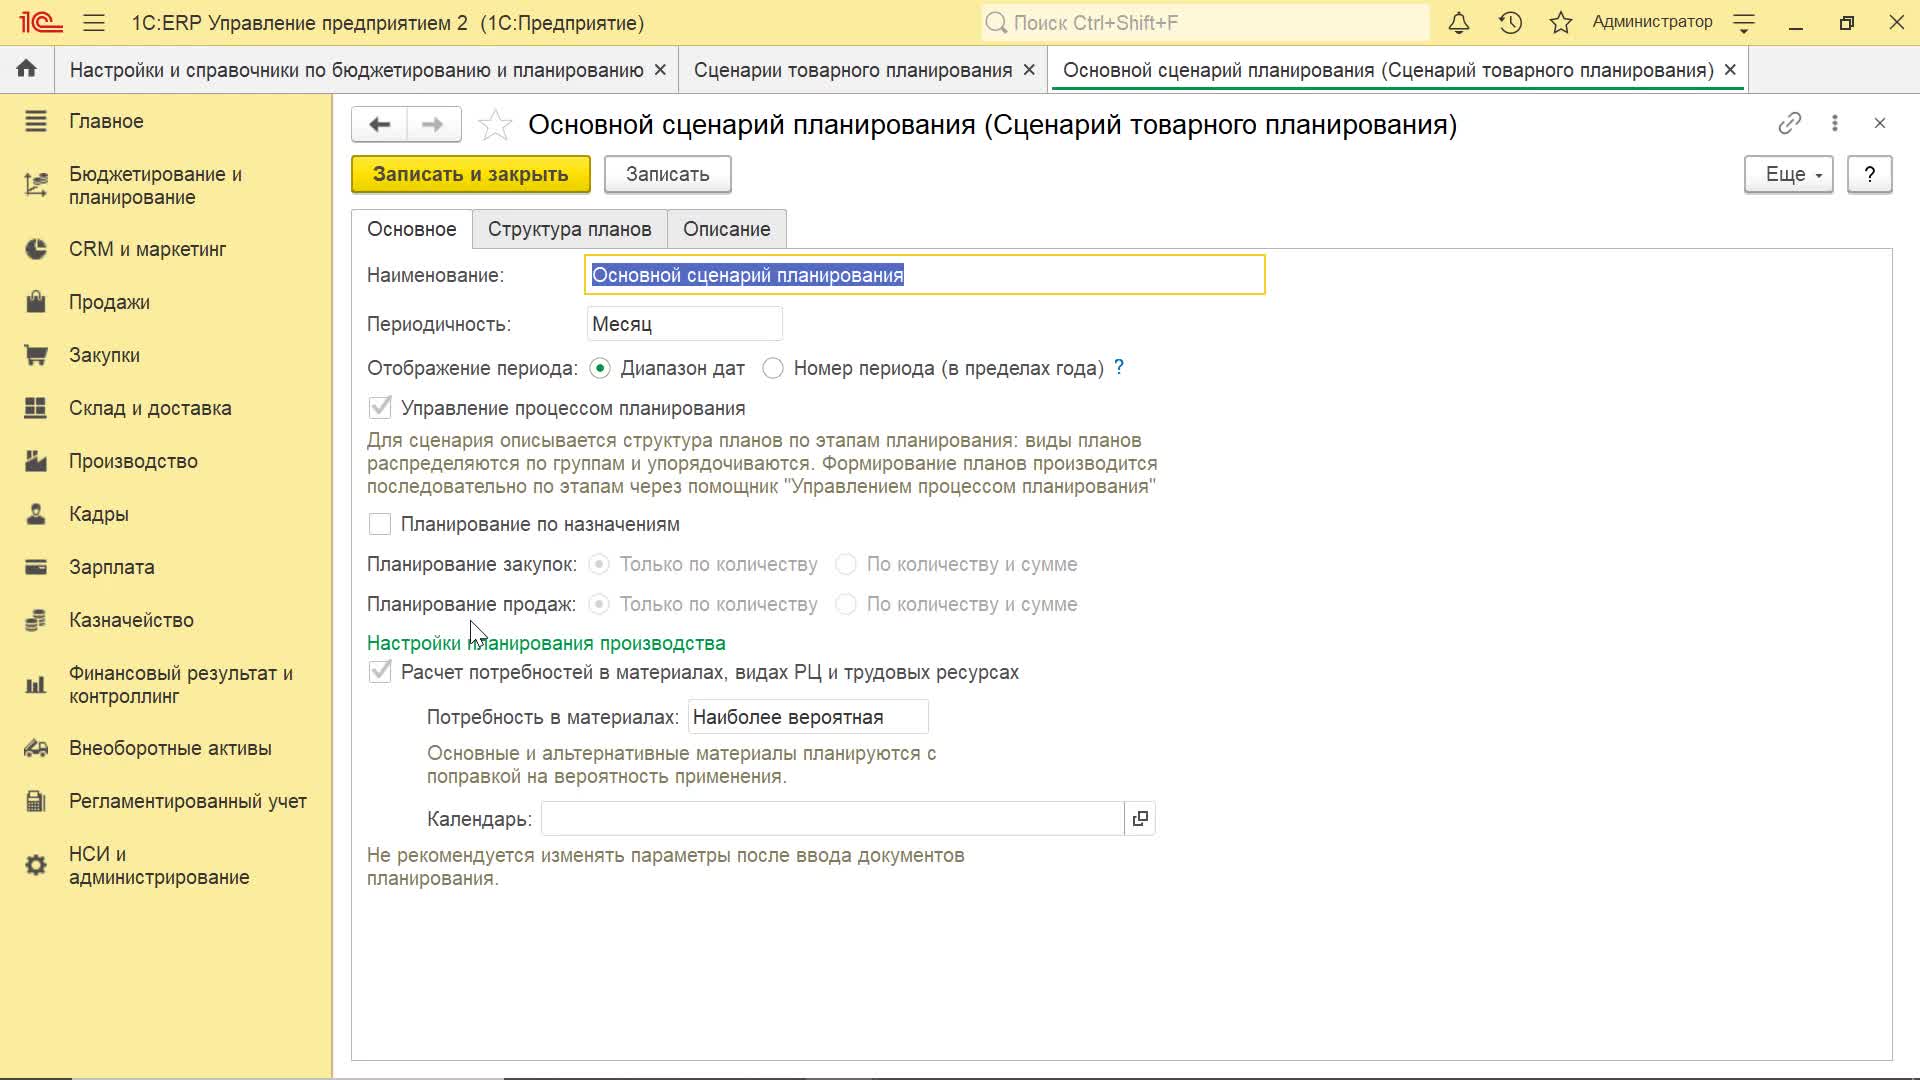The image size is (1920, 1080).
Task: Switch to Описание tab
Action: [x=727, y=229]
